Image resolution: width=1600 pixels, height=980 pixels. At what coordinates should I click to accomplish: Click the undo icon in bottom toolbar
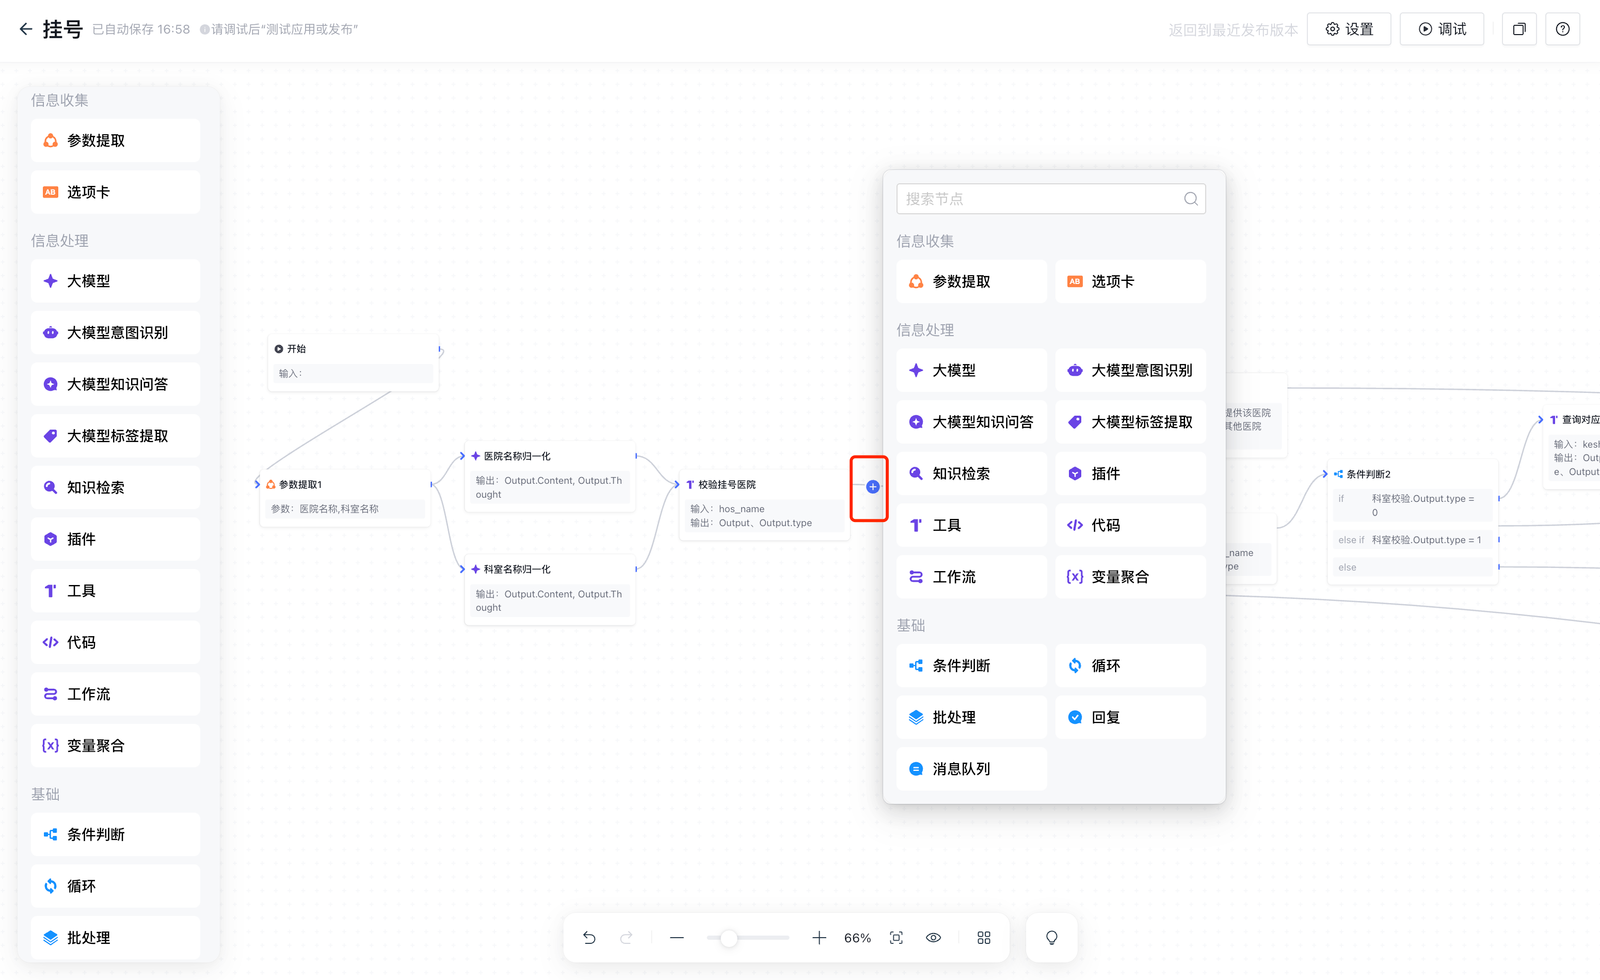(589, 938)
